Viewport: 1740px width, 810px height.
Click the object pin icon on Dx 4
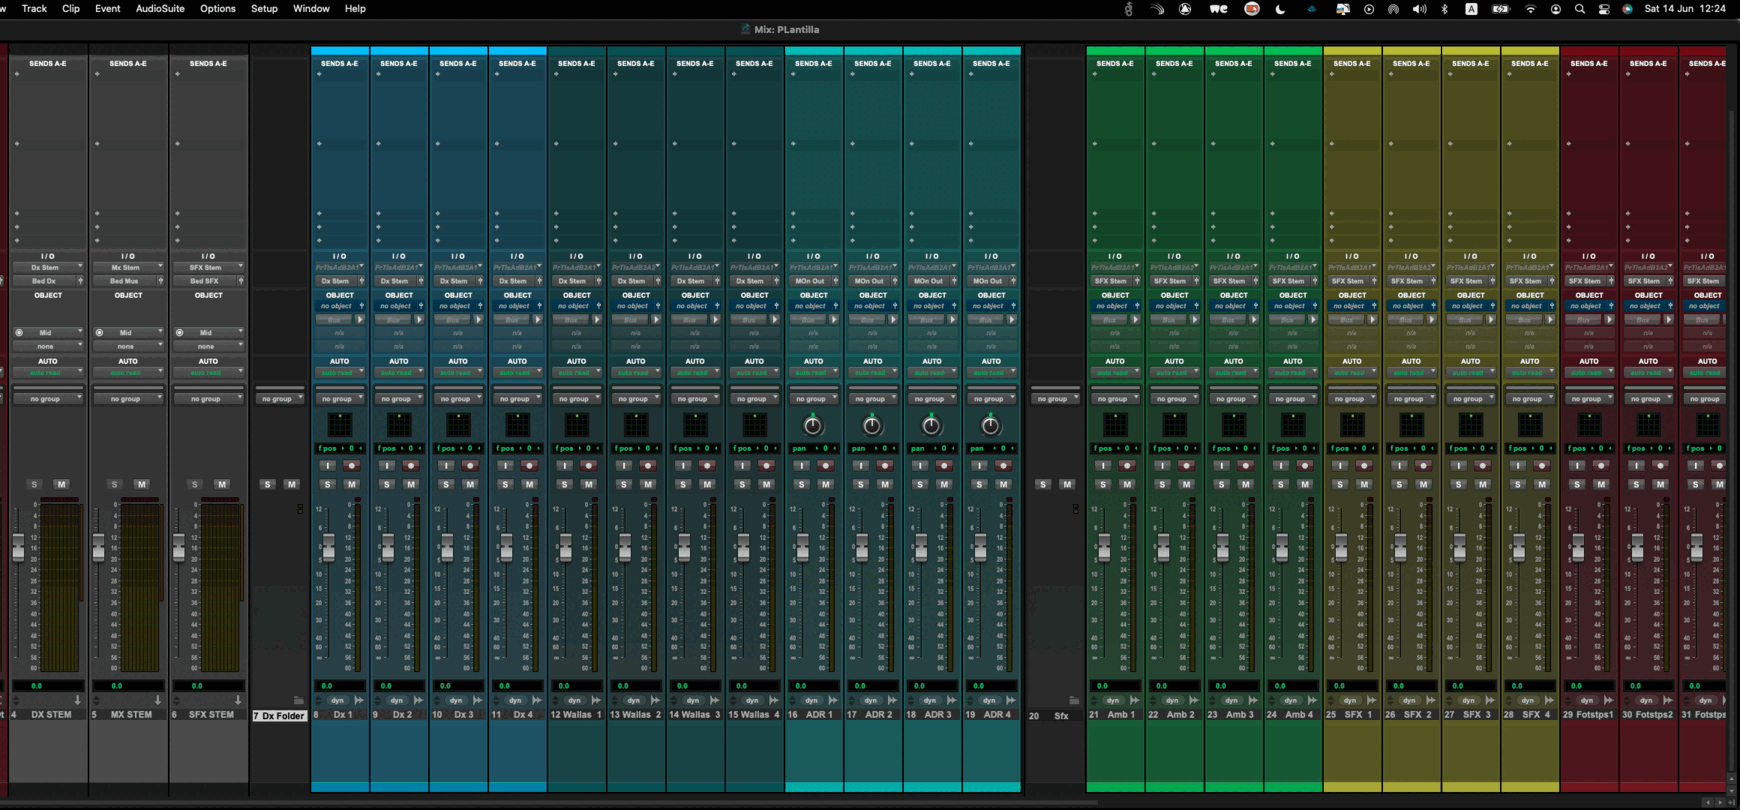click(x=540, y=306)
